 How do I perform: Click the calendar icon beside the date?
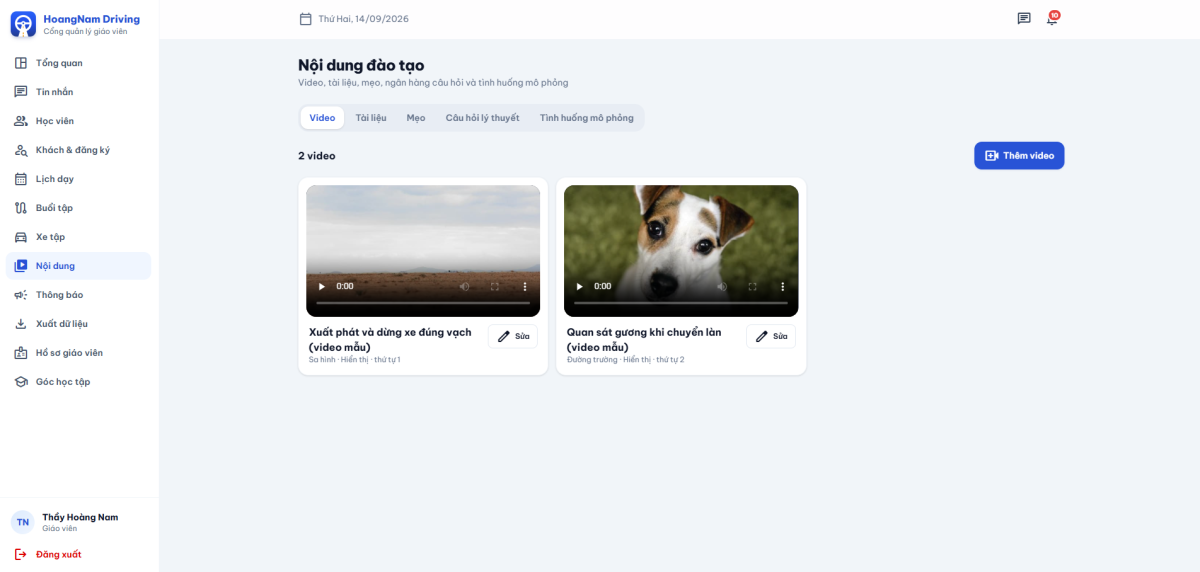tap(306, 19)
